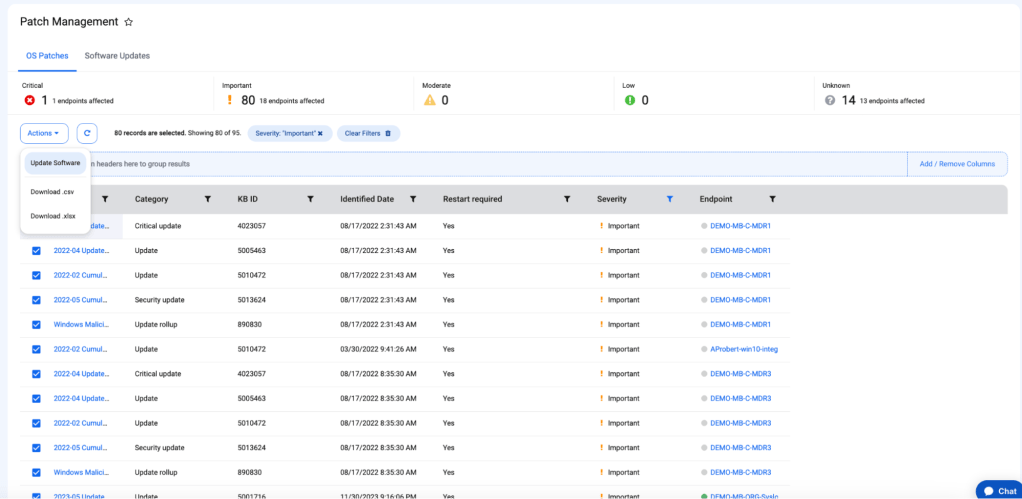Viewport: 1022px width, 499px height.
Task: Uncheck the row with KB 5005463 on DEMO-MB-C-MDR1
Action: coord(36,251)
